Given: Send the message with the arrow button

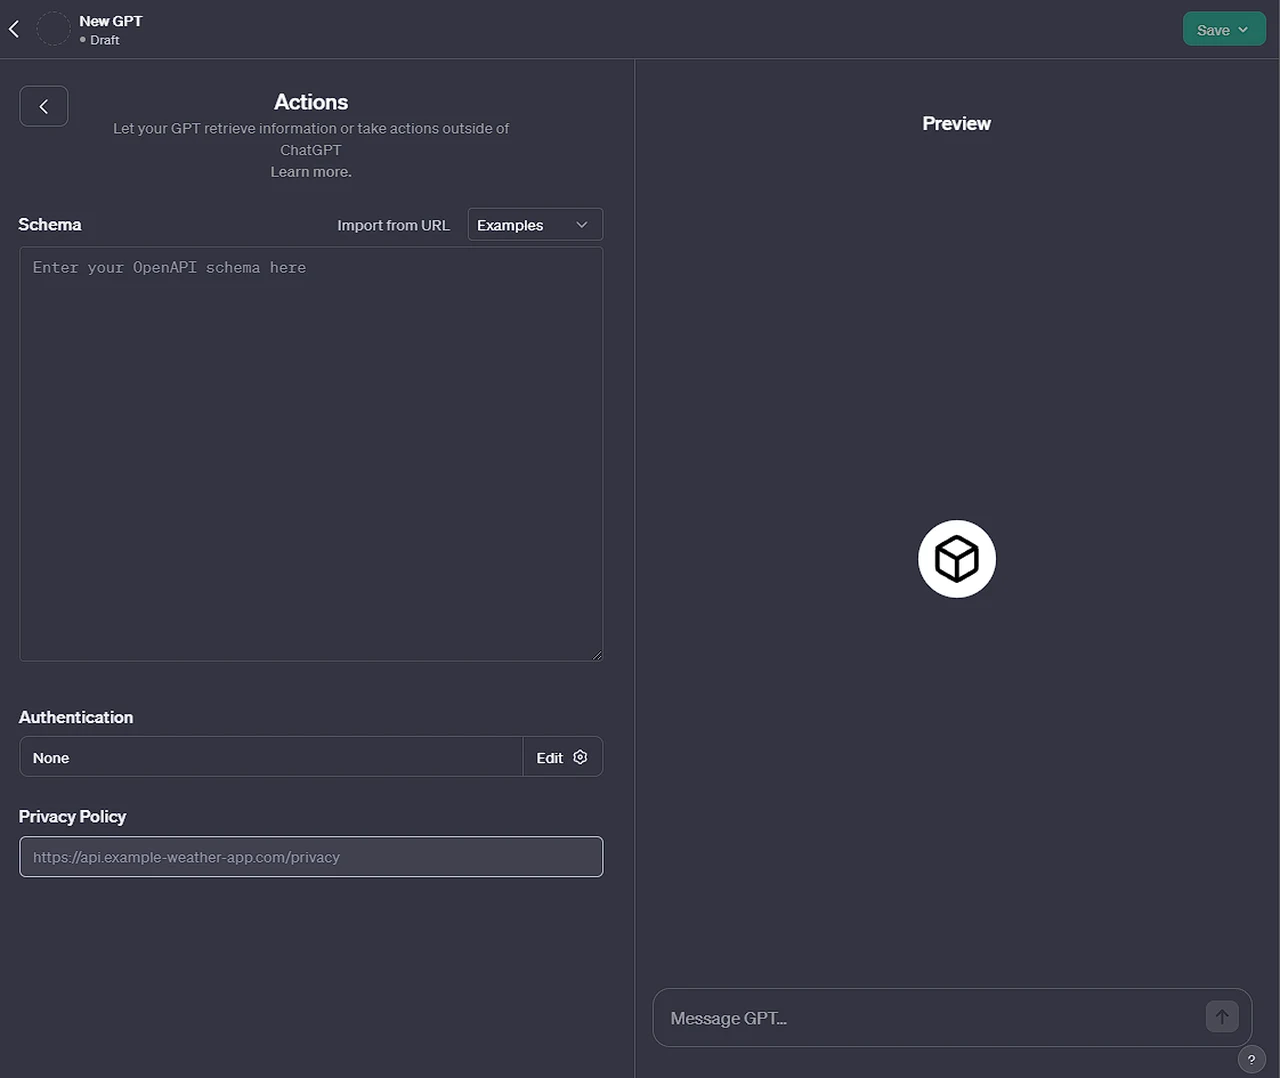Looking at the screenshot, I should 1222,1017.
